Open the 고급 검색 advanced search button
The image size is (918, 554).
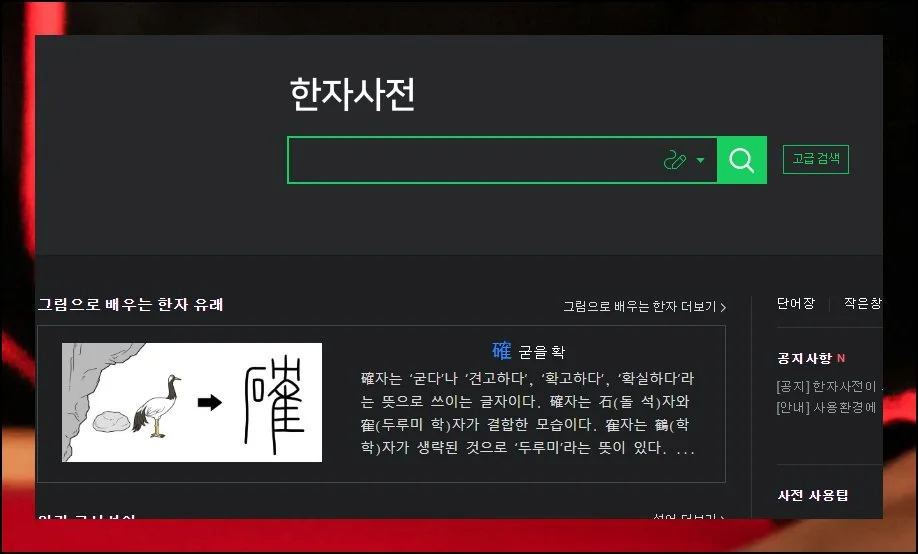(816, 159)
